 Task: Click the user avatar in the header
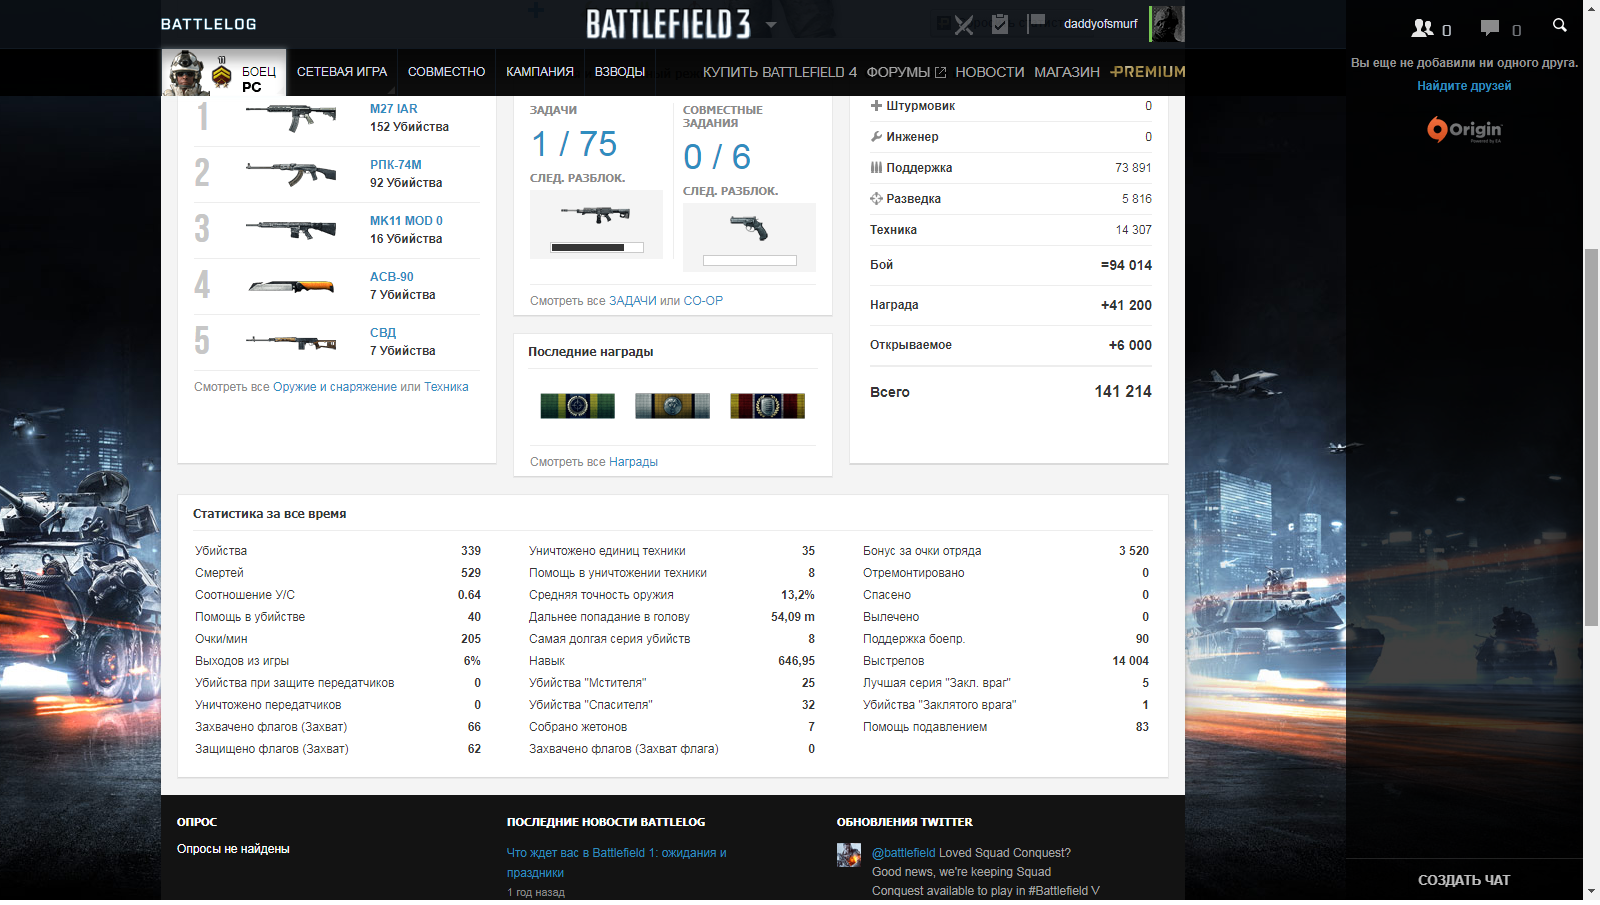tap(1167, 24)
